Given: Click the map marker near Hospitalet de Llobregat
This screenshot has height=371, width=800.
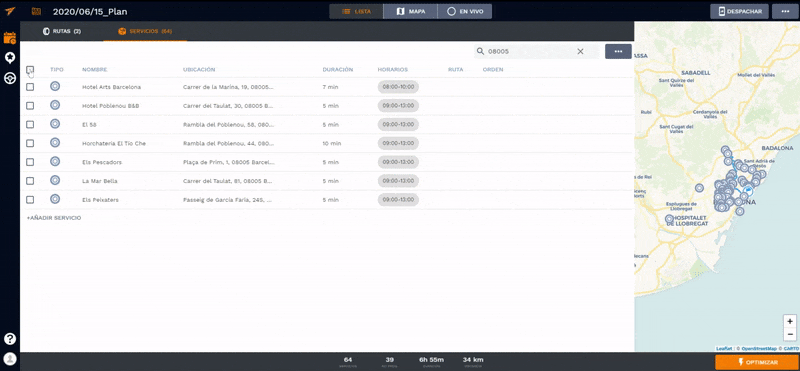Looking at the screenshot, I should [x=669, y=219].
